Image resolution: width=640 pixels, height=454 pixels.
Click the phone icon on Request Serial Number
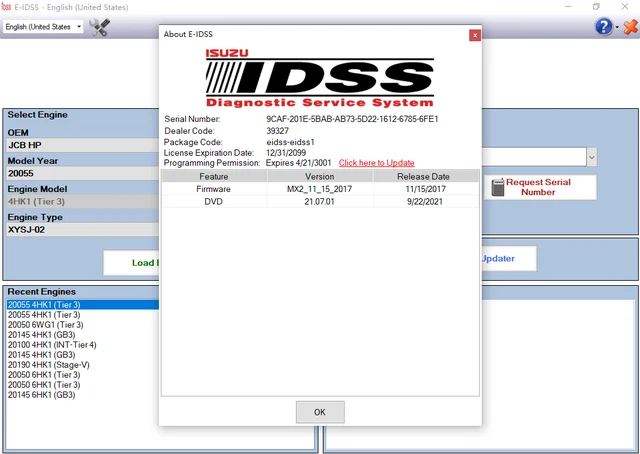(x=498, y=187)
